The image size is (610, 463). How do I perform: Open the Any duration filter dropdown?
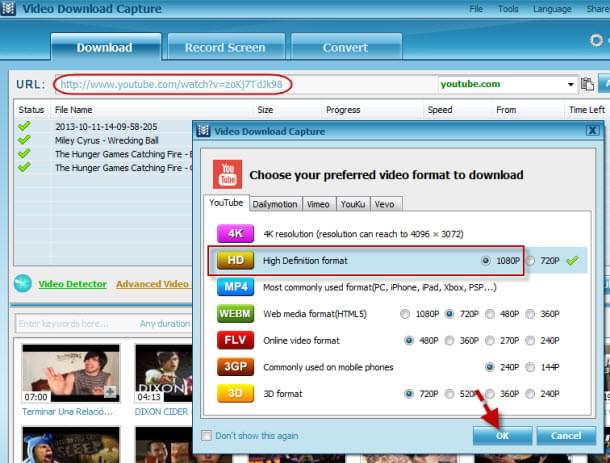(165, 323)
